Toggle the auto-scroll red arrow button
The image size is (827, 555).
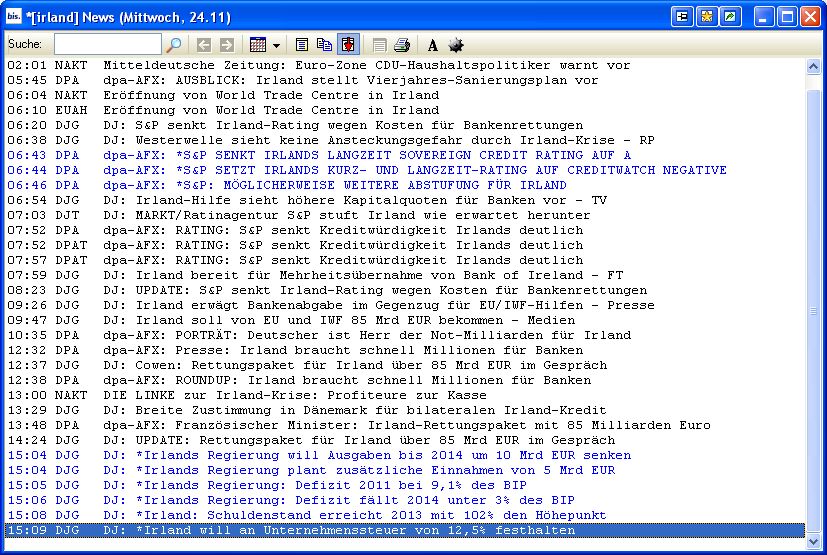coord(348,45)
